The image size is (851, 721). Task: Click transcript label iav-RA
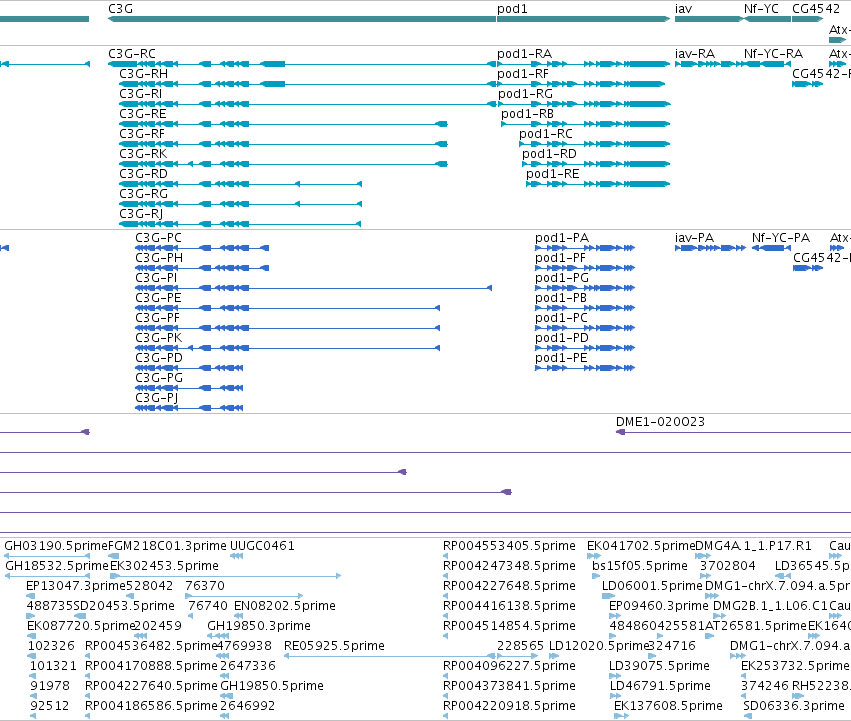coord(695,54)
